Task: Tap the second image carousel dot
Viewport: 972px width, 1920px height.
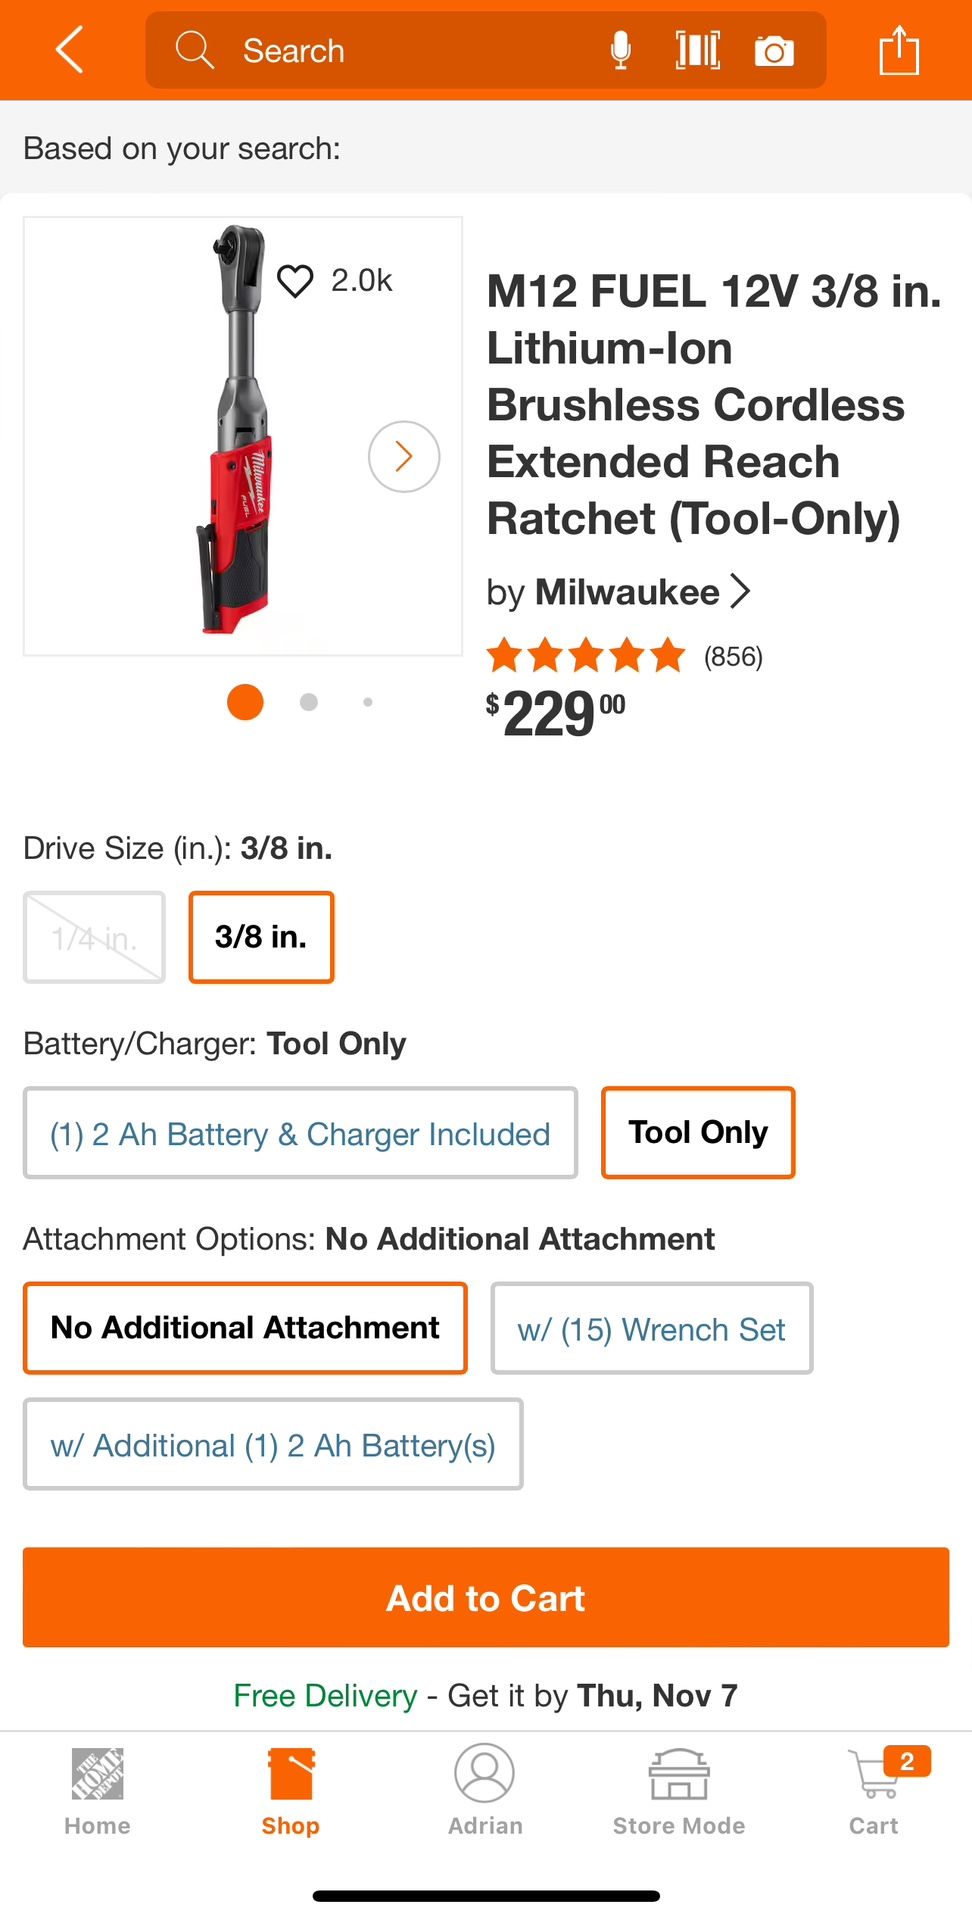Action: [x=309, y=702]
